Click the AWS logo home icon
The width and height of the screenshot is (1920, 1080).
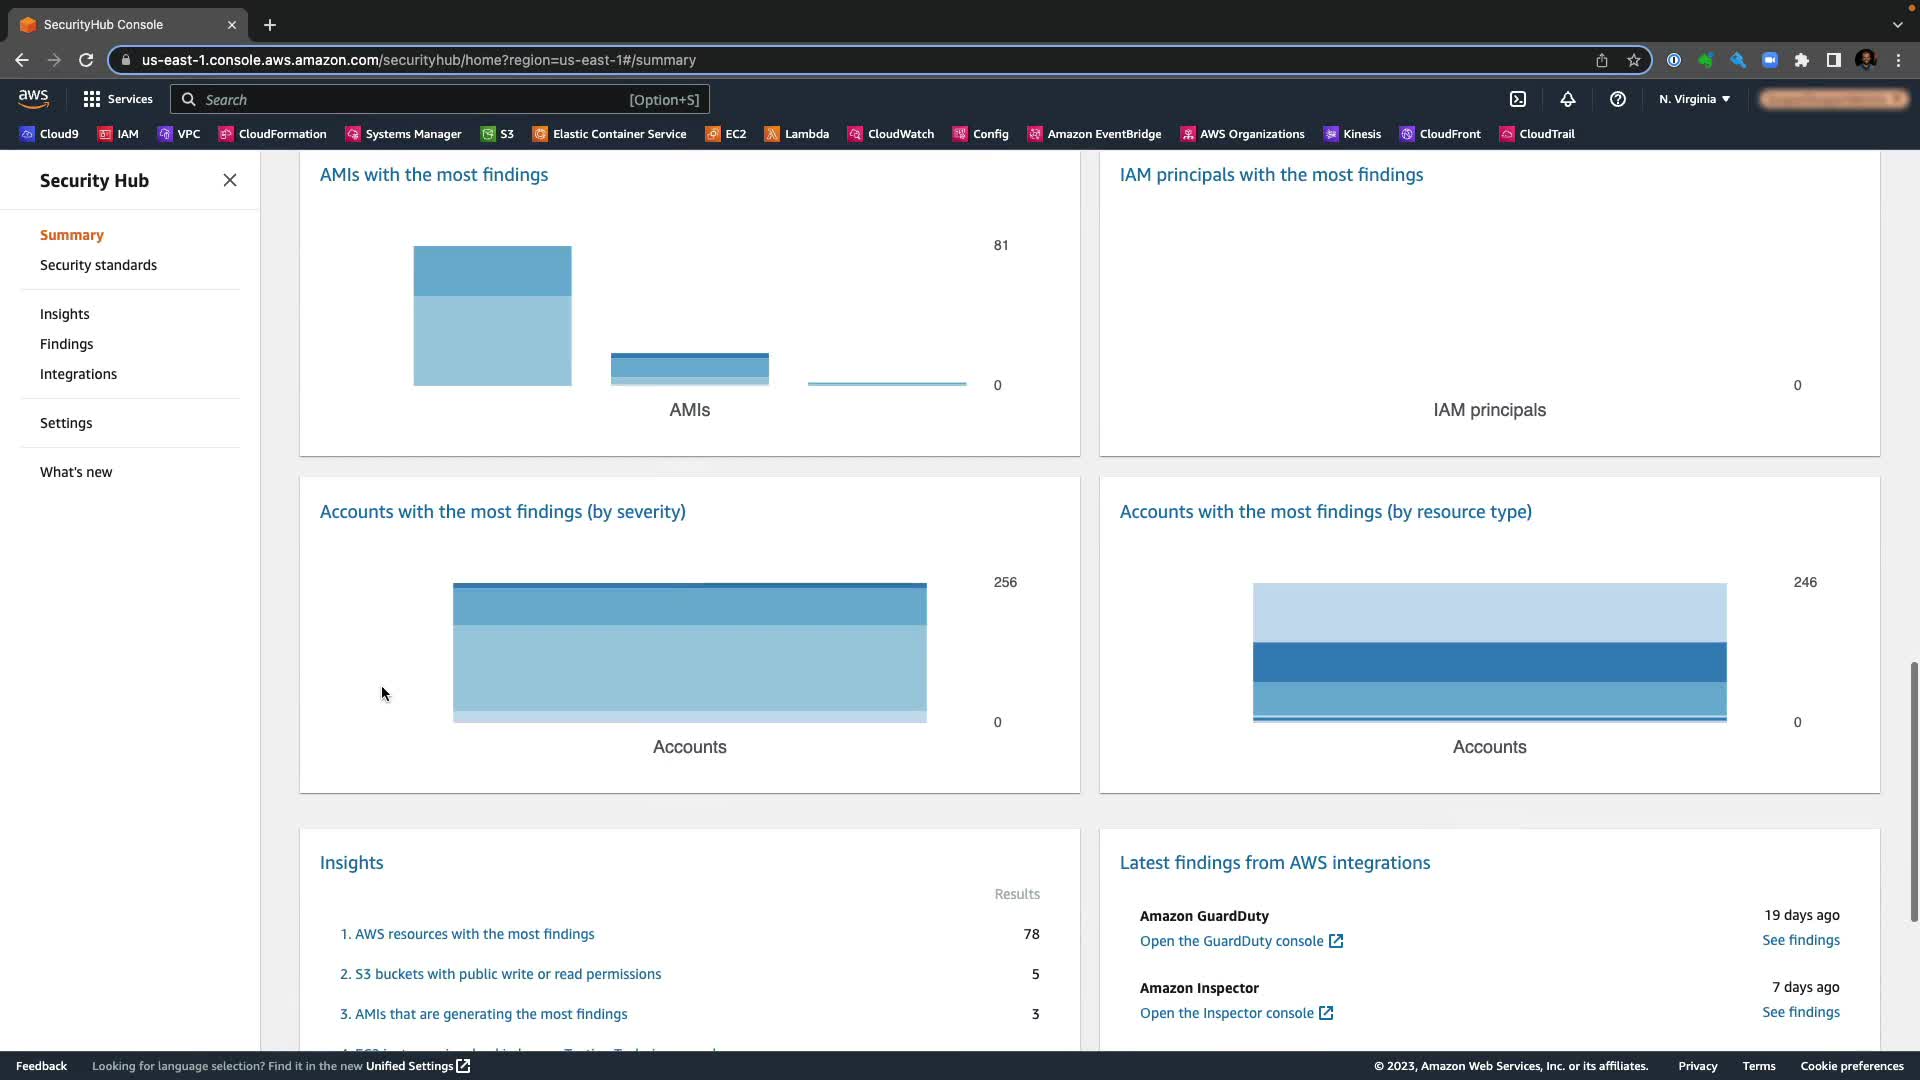click(33, 99)
